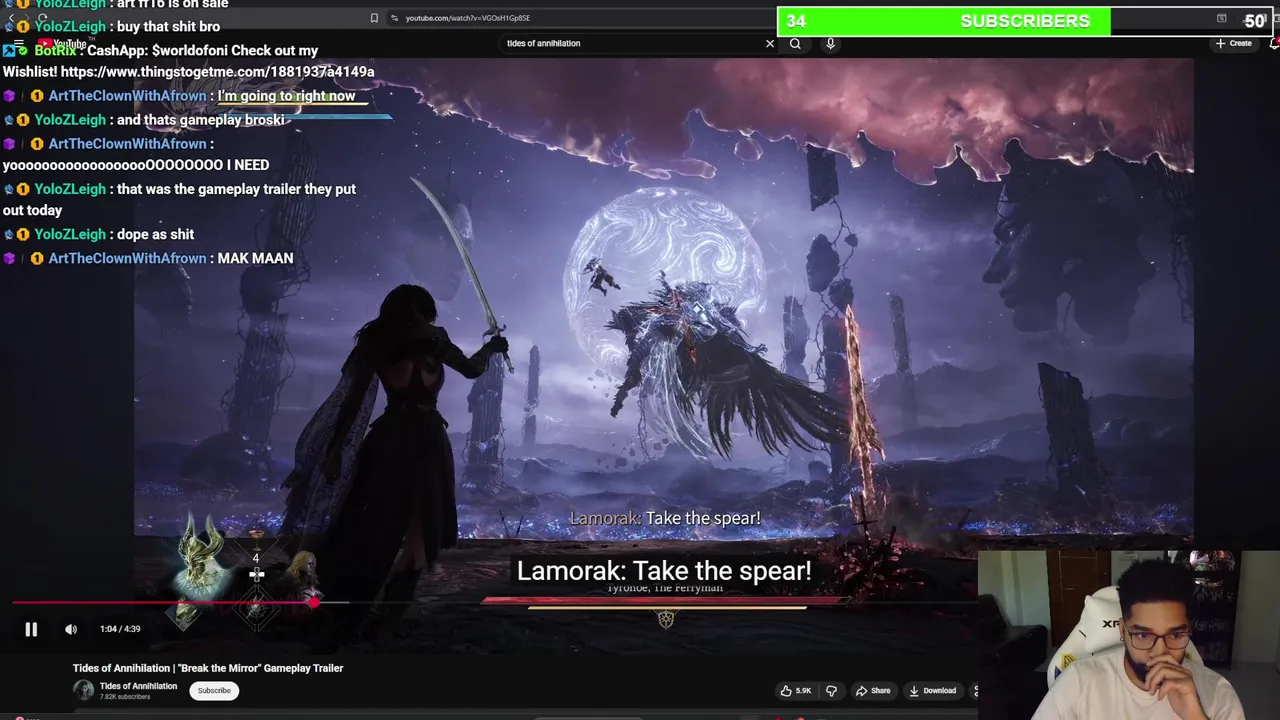Click the Tides of Annihilation channel name
The width and height of the screenshot is (1280, 720).
[138, 686]
